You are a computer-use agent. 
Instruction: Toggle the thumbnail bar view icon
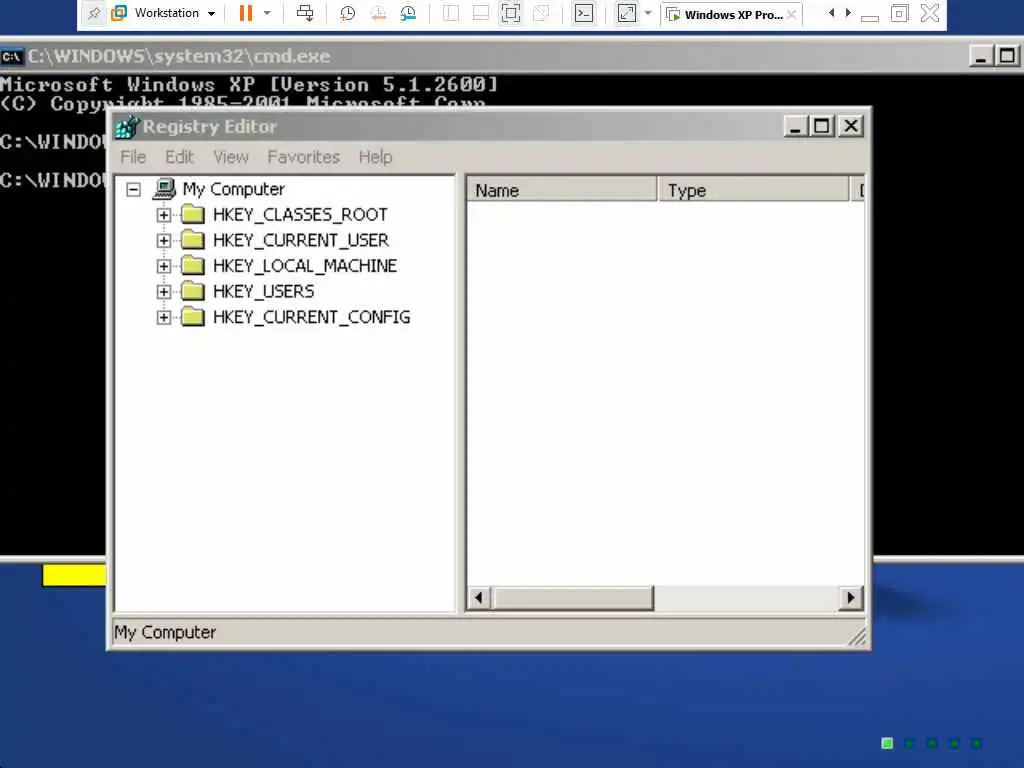coord(481,13)
